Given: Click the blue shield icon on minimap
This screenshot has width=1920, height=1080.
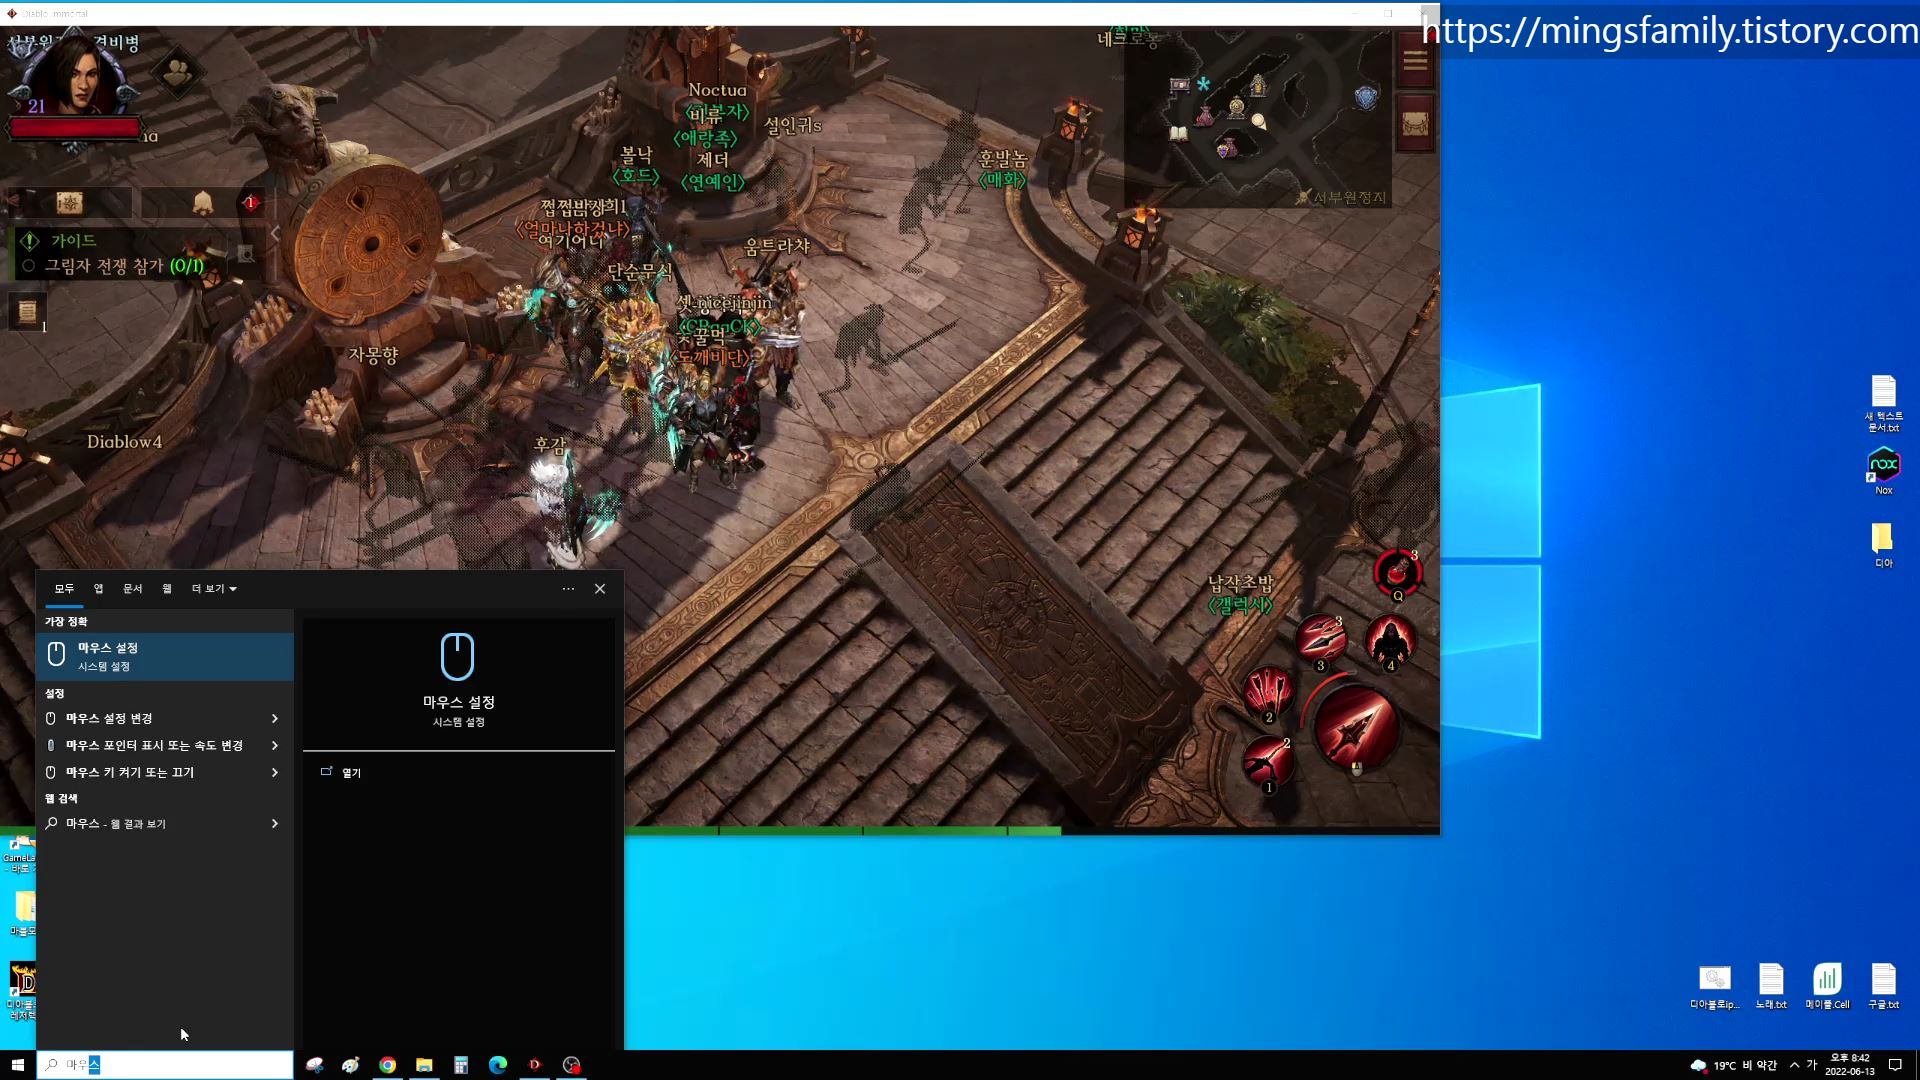Looking at the screenshot, I should tap(1366, 98).
